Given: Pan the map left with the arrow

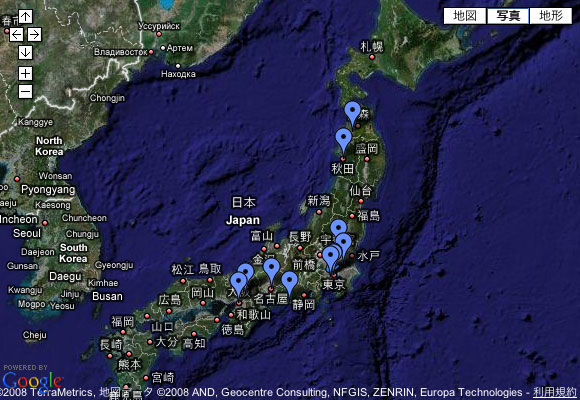Looking at the screenshot, I should point(16,35).
